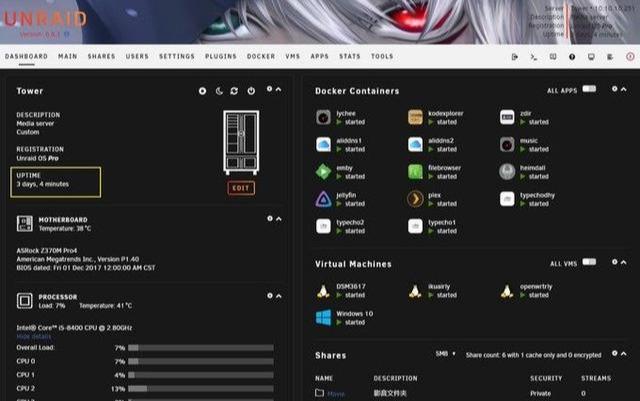Click the heimdall container icon

click(507, 172)
